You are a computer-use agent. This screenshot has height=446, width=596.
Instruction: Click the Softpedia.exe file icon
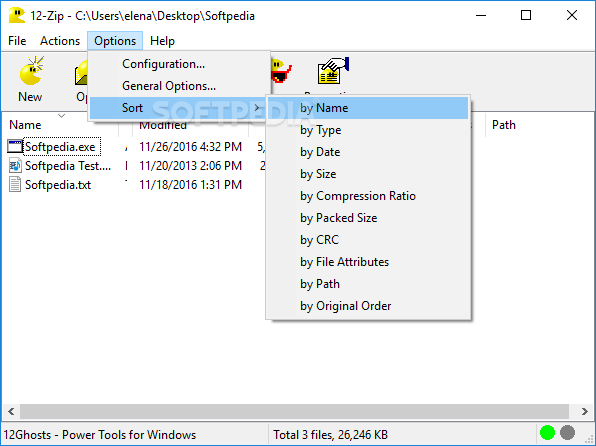pyautogui.click(x=15, y=147)
